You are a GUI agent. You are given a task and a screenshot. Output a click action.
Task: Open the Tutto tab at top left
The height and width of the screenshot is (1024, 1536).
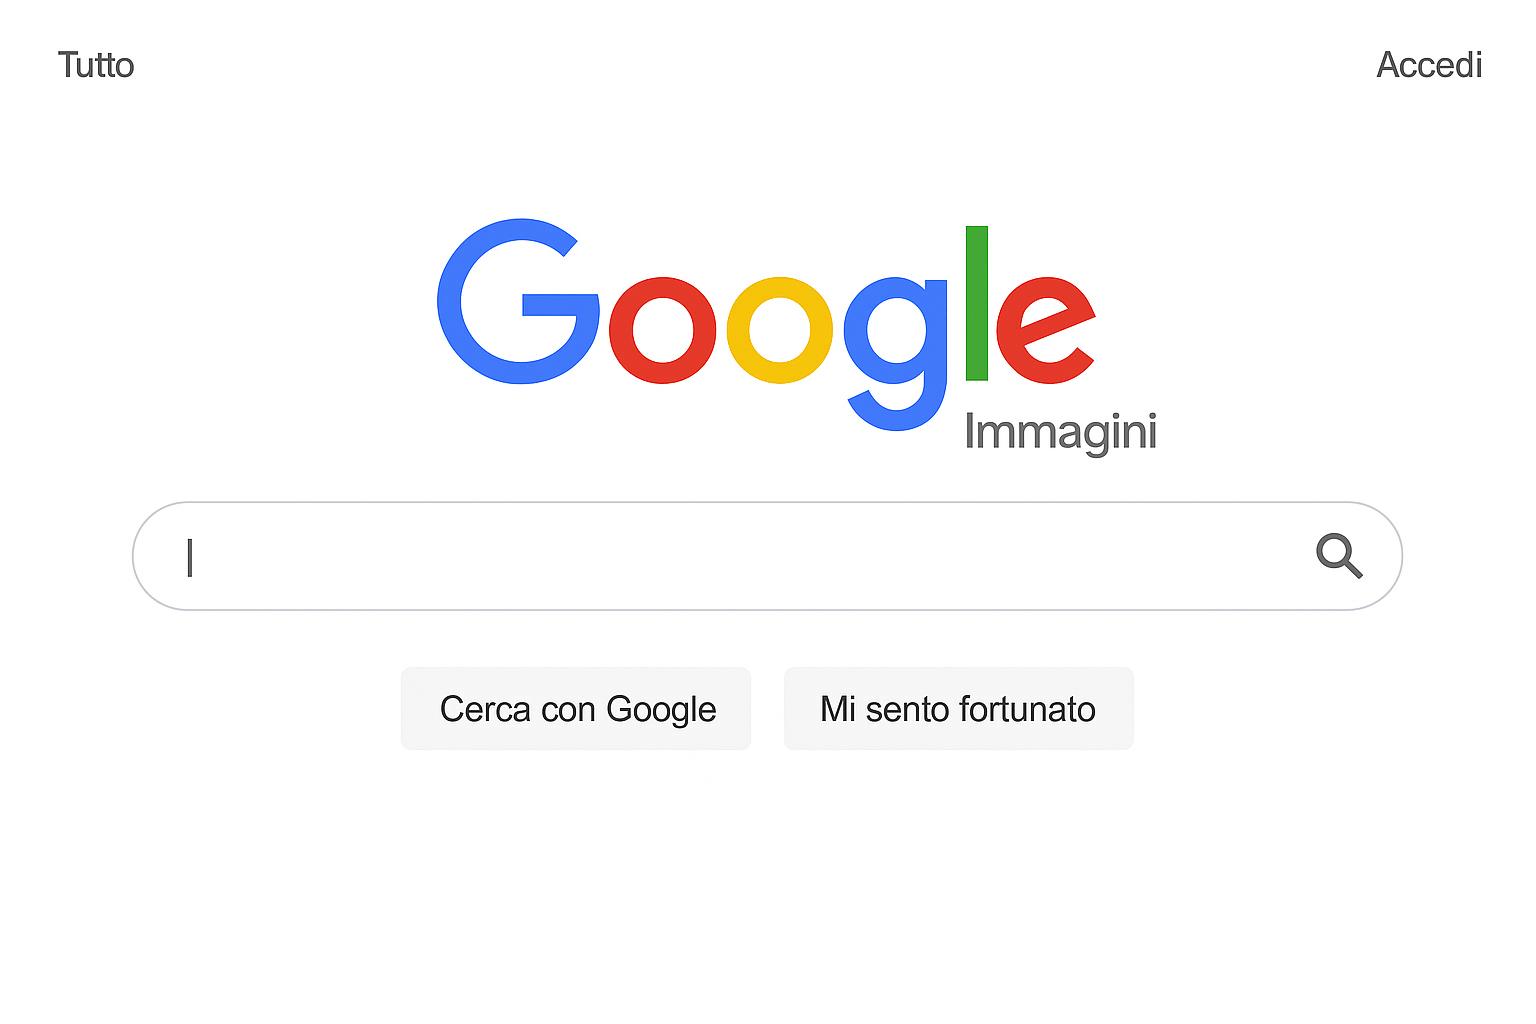tap(96, 65)
